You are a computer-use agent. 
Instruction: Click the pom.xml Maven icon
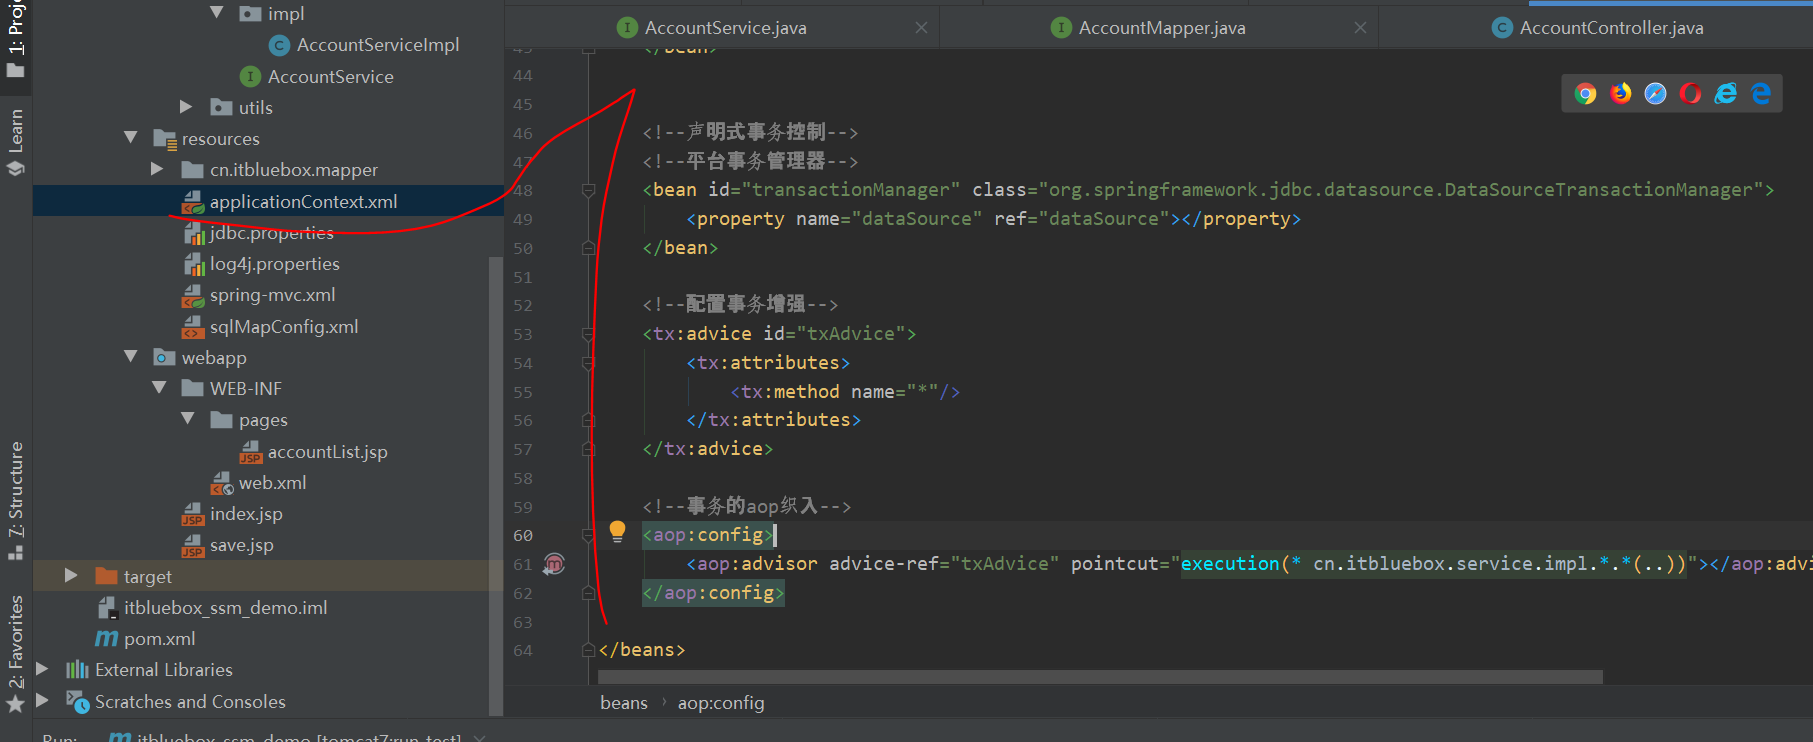click(107, 638)
